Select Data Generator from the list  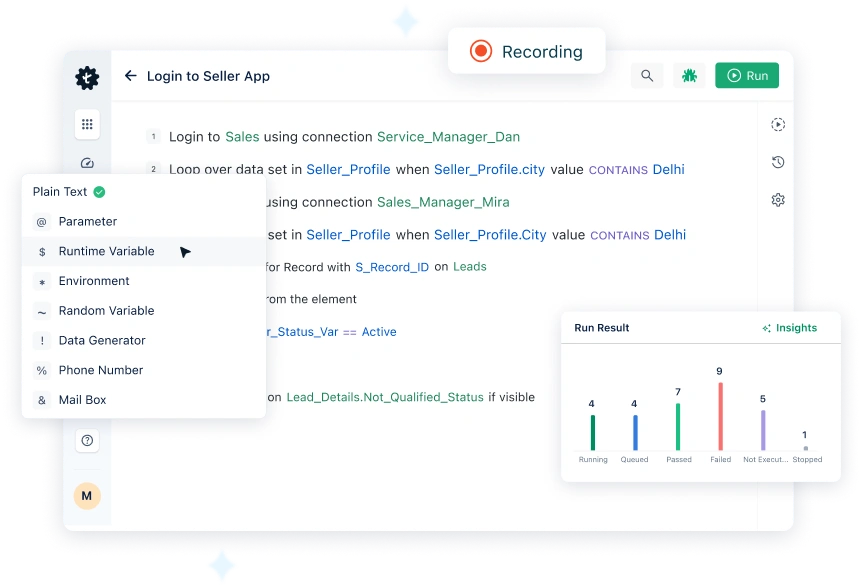point(102,340)
